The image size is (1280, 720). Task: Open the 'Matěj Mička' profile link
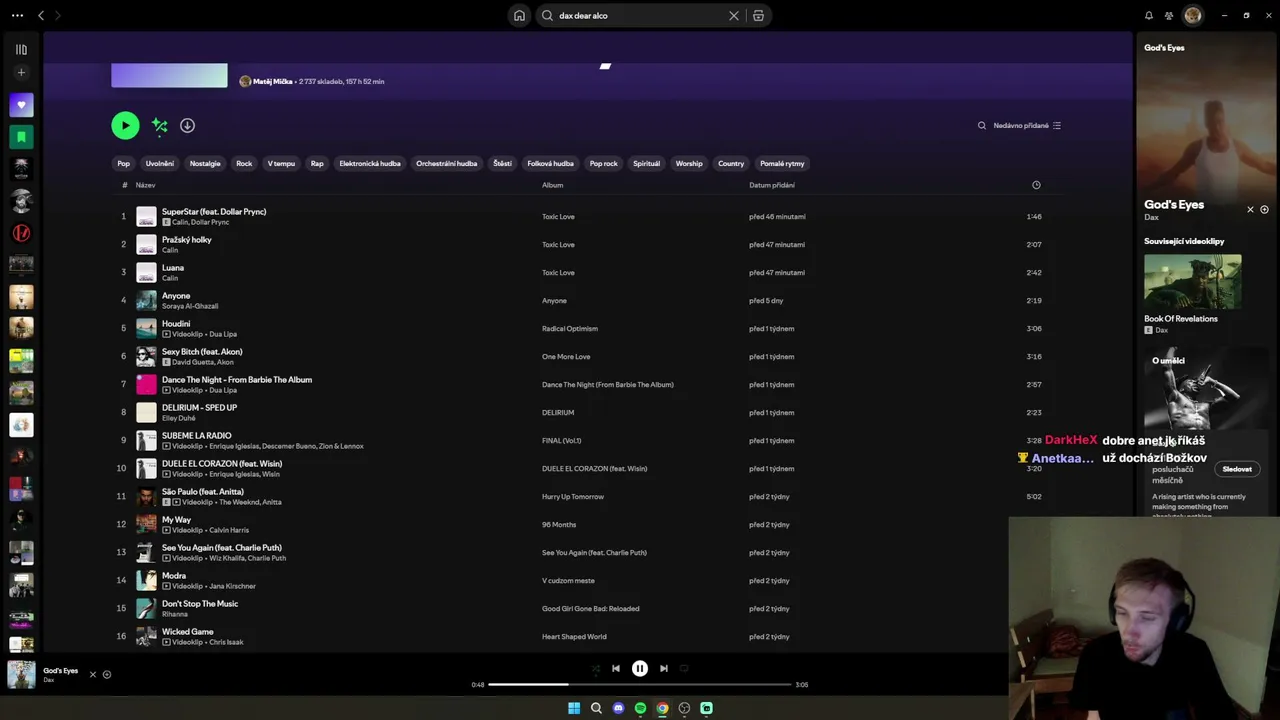click(273, 82)
